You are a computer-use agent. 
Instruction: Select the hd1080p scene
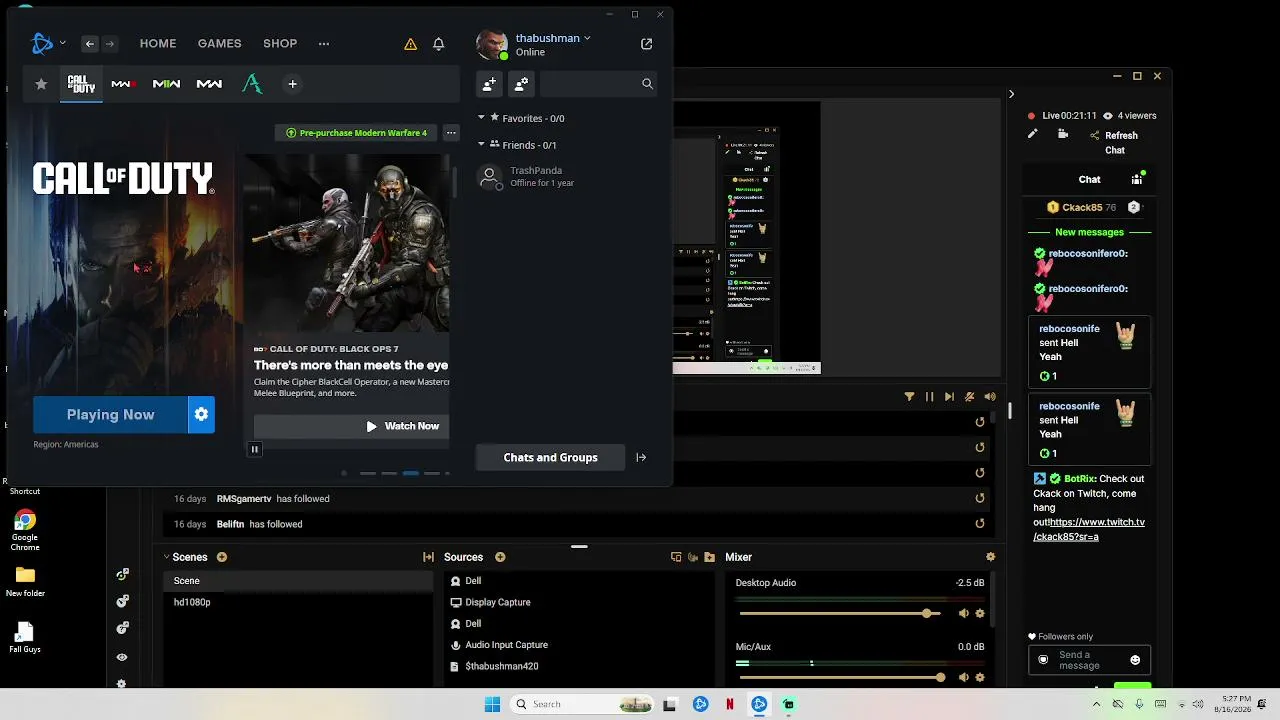tap(298, 602)
